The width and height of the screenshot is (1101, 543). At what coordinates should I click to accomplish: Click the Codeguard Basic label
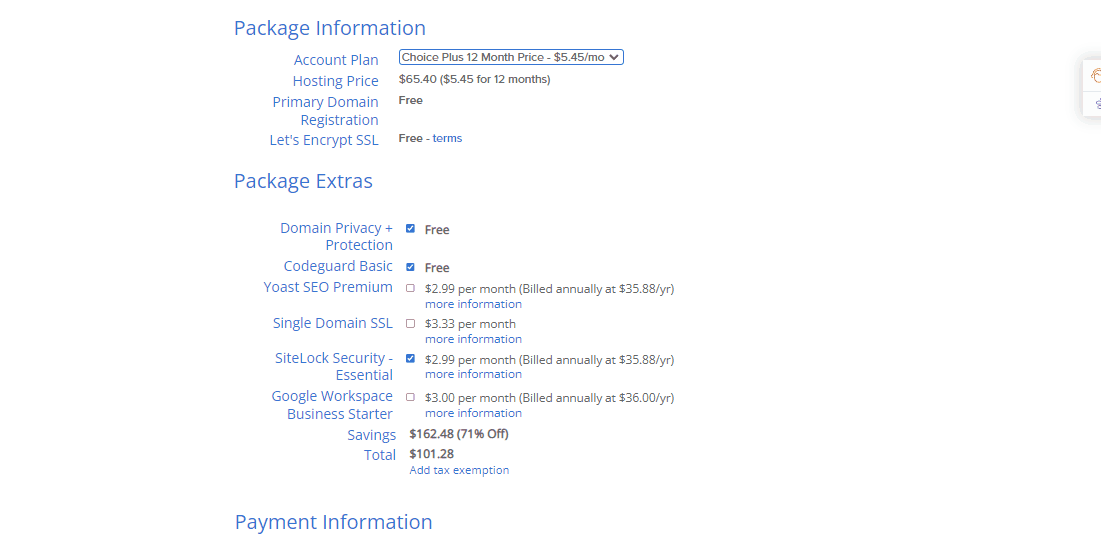click(338, 266)
